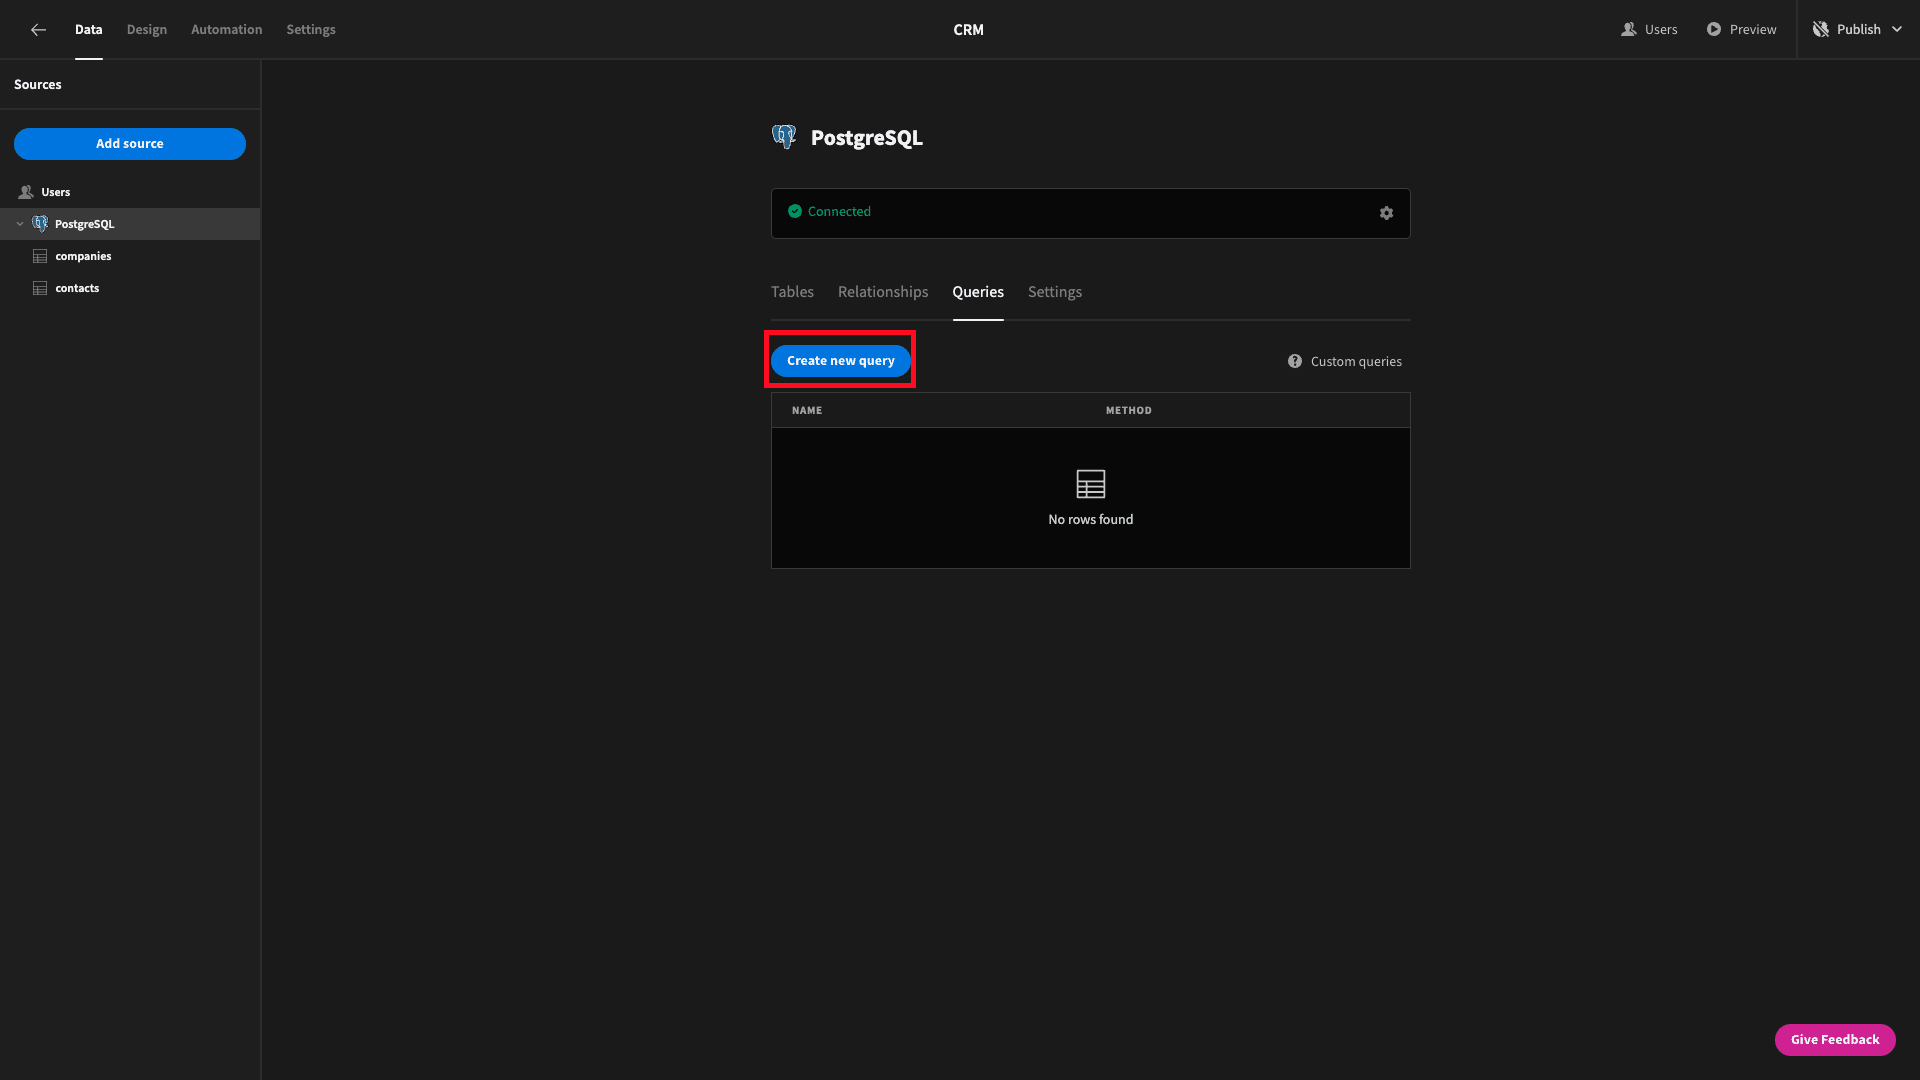
Task: Click the PostgreSQL logo beside the heading
Action: point(784,137)
